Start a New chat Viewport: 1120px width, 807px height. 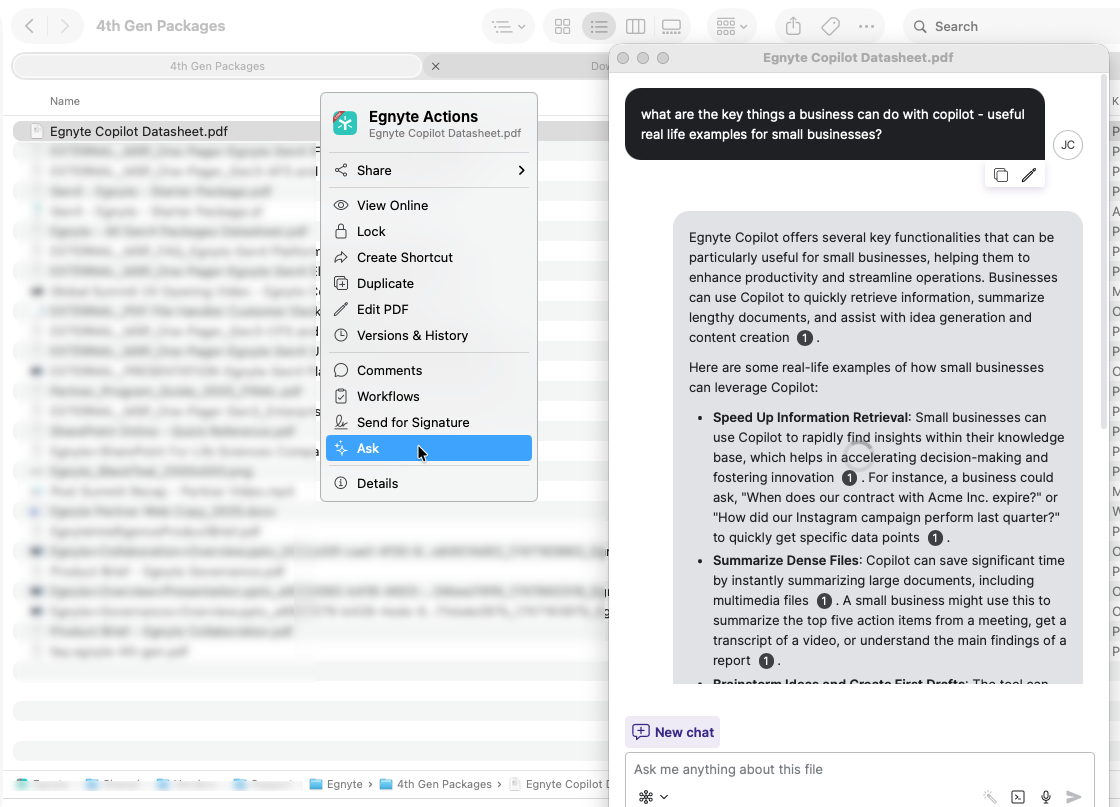click(673, 732)
